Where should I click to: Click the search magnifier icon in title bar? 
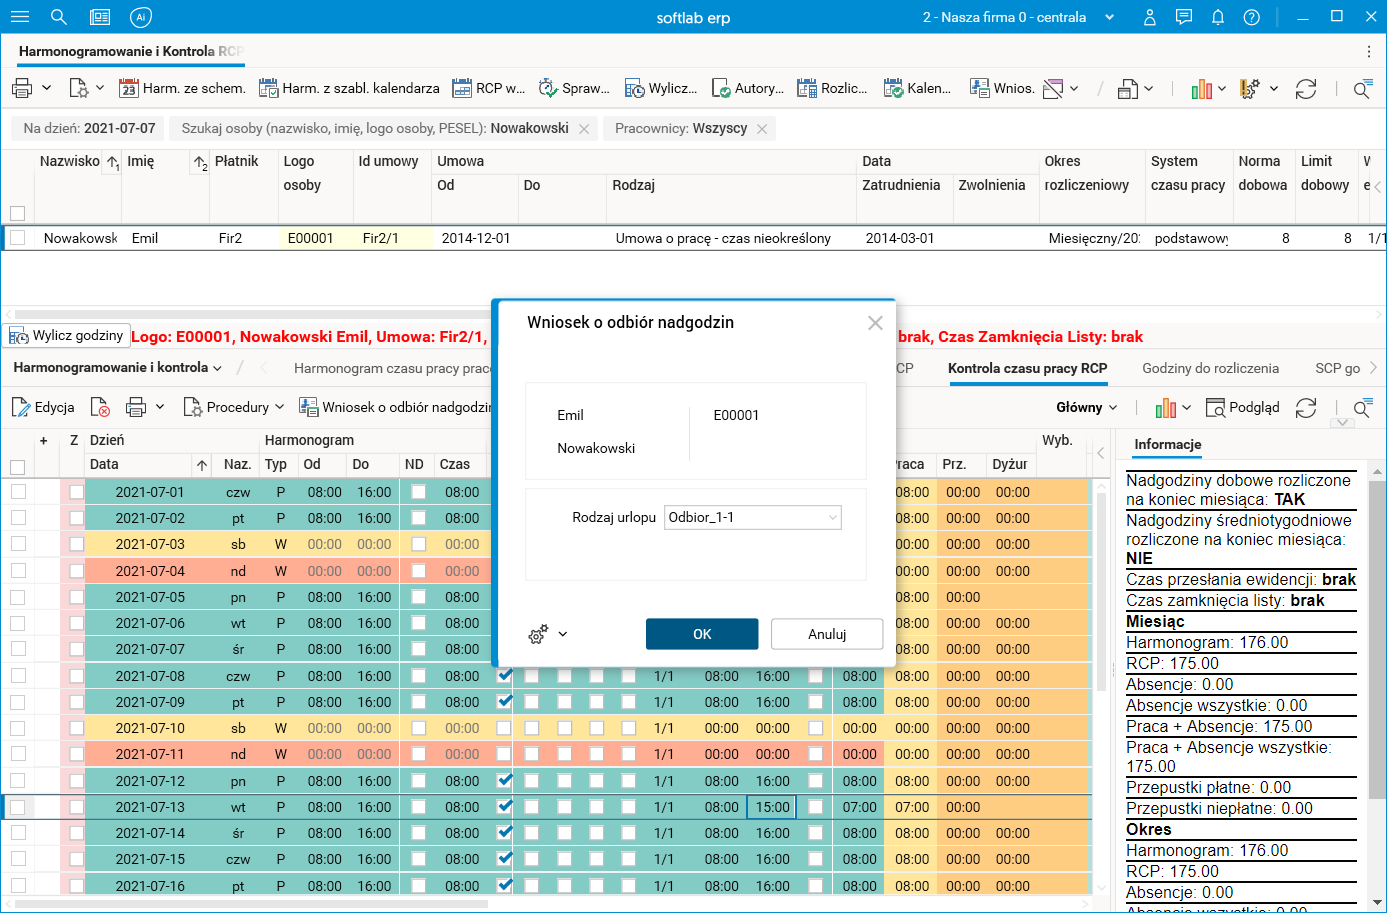pyautogui.click(x=59, y=17)
